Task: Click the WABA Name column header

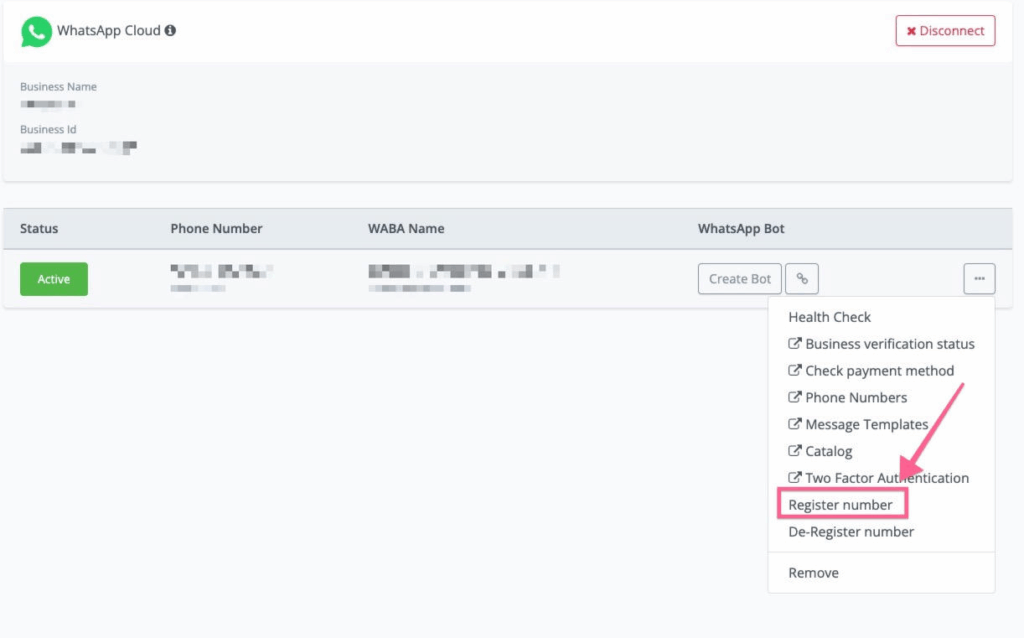Action: pyautogui.click(x=406, y=229)
